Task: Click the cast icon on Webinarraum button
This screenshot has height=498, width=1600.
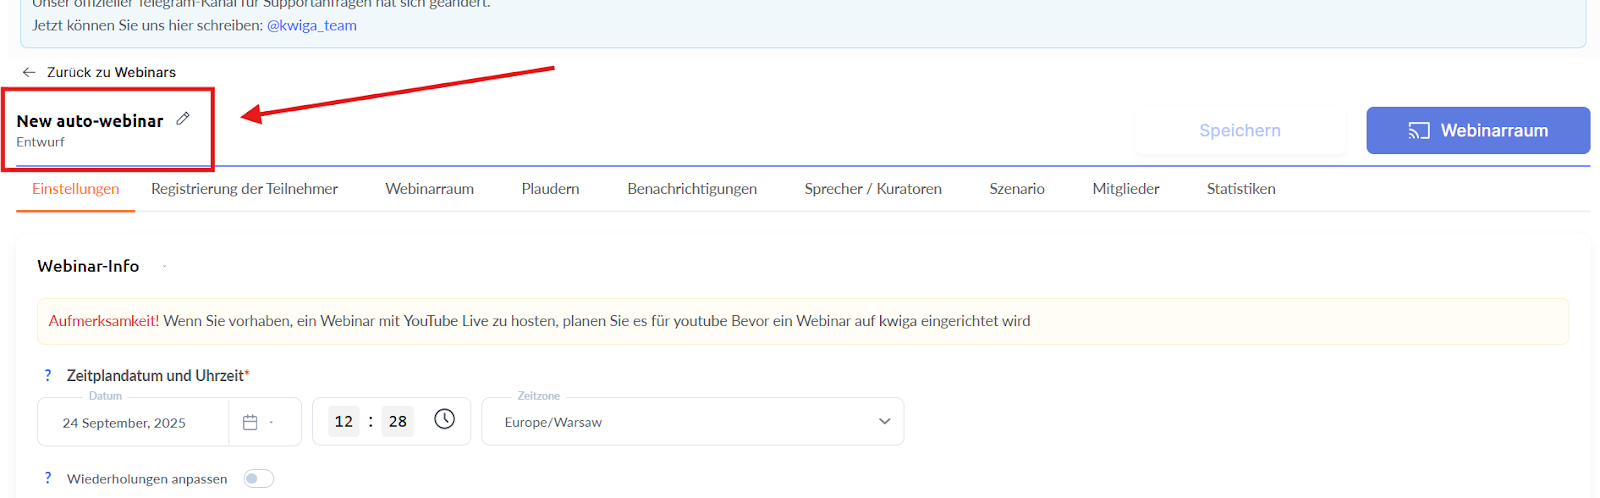Action: tap(1418, 131)
